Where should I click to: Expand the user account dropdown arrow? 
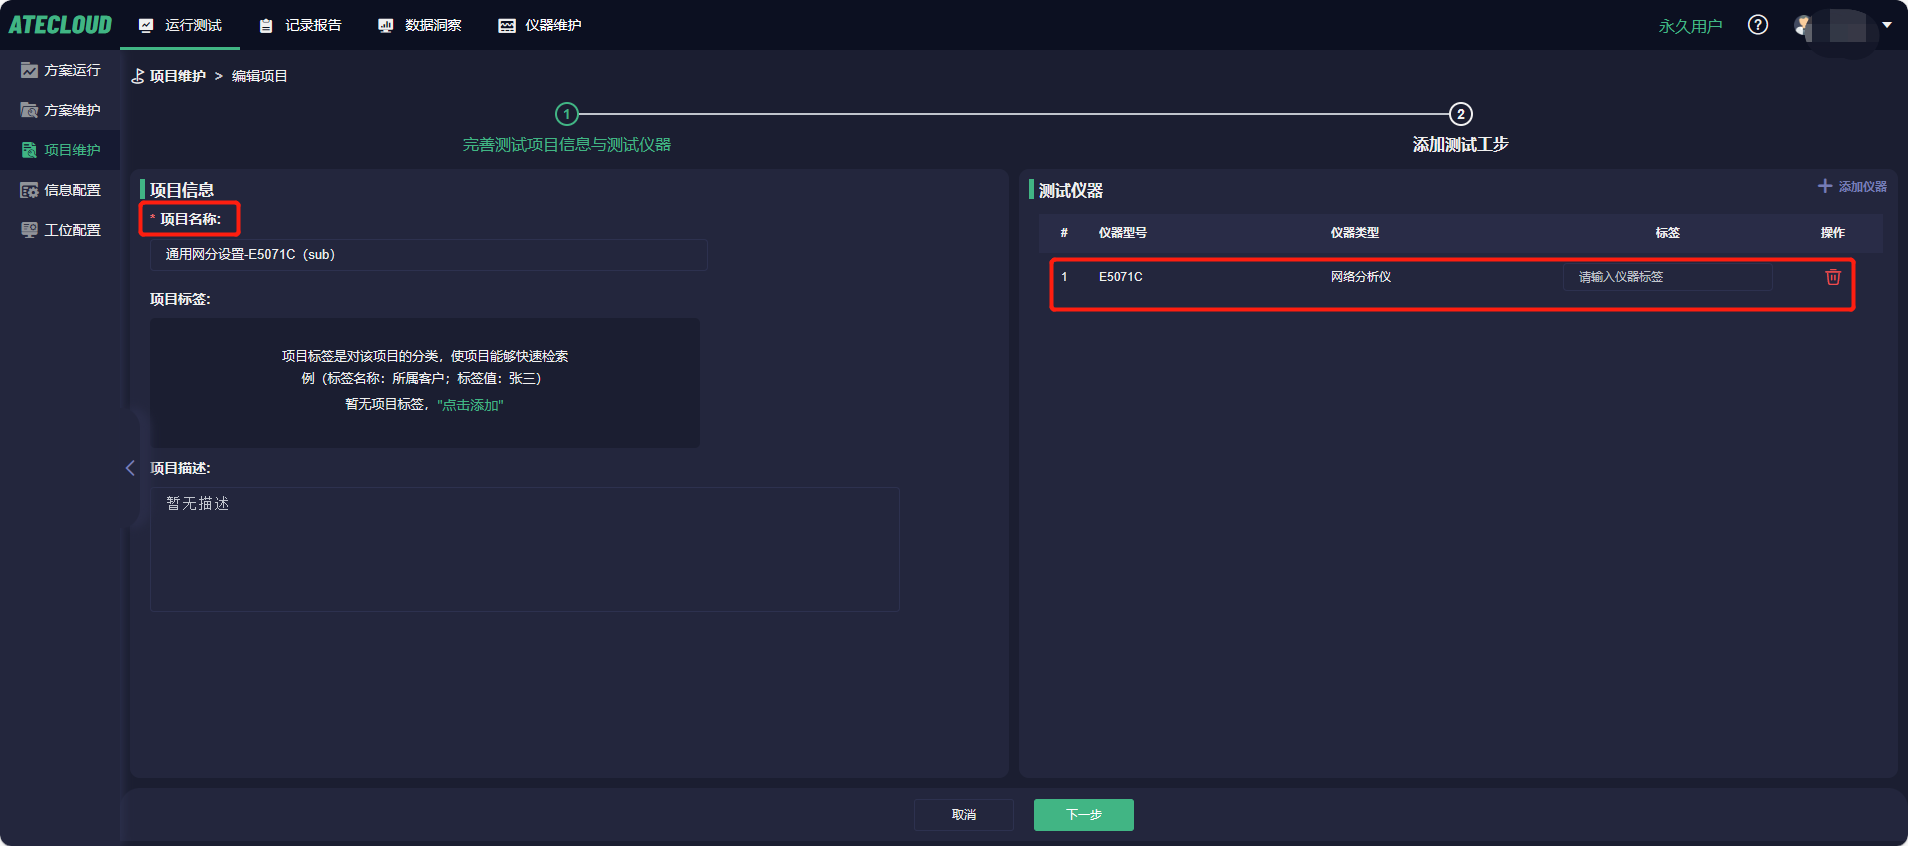[x=1887, y=25]
